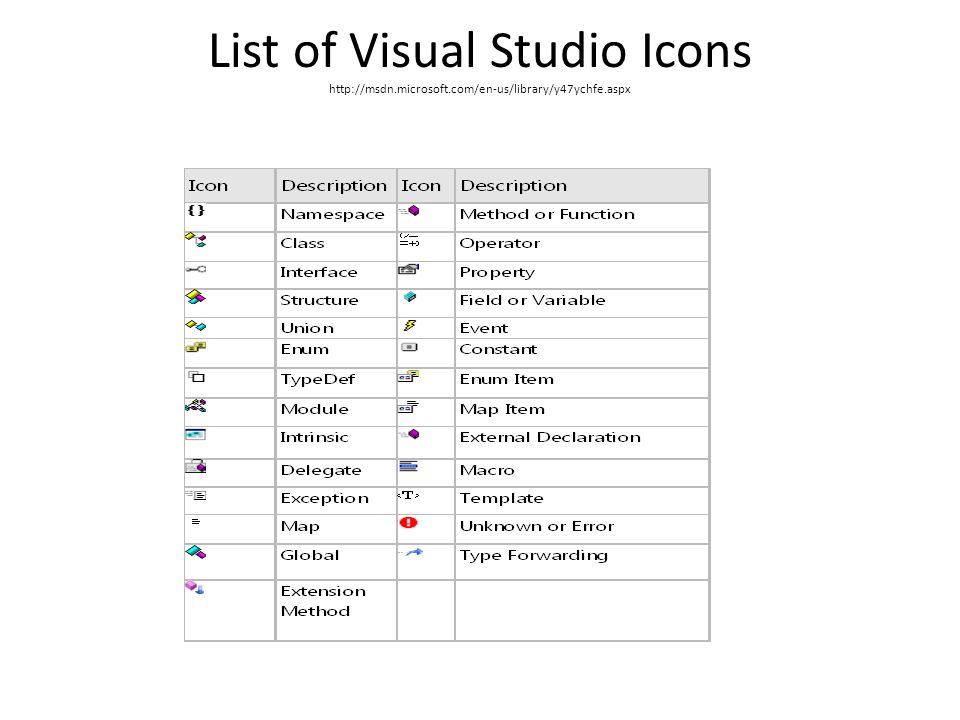
Task: Click the Constant icon
Action: [410, 347]
